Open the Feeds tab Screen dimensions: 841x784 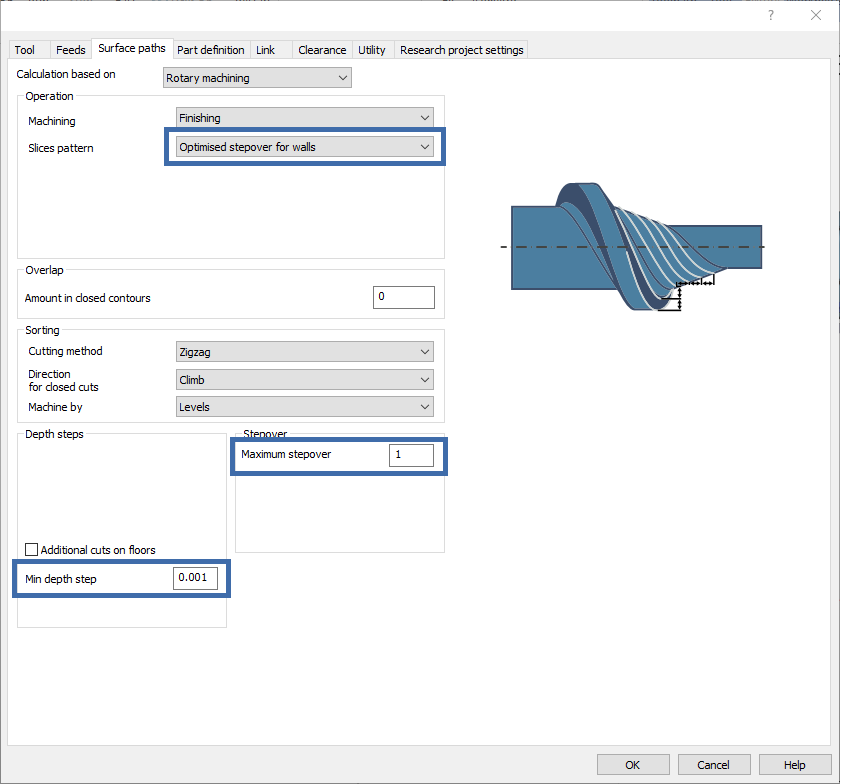click(70, 50)
